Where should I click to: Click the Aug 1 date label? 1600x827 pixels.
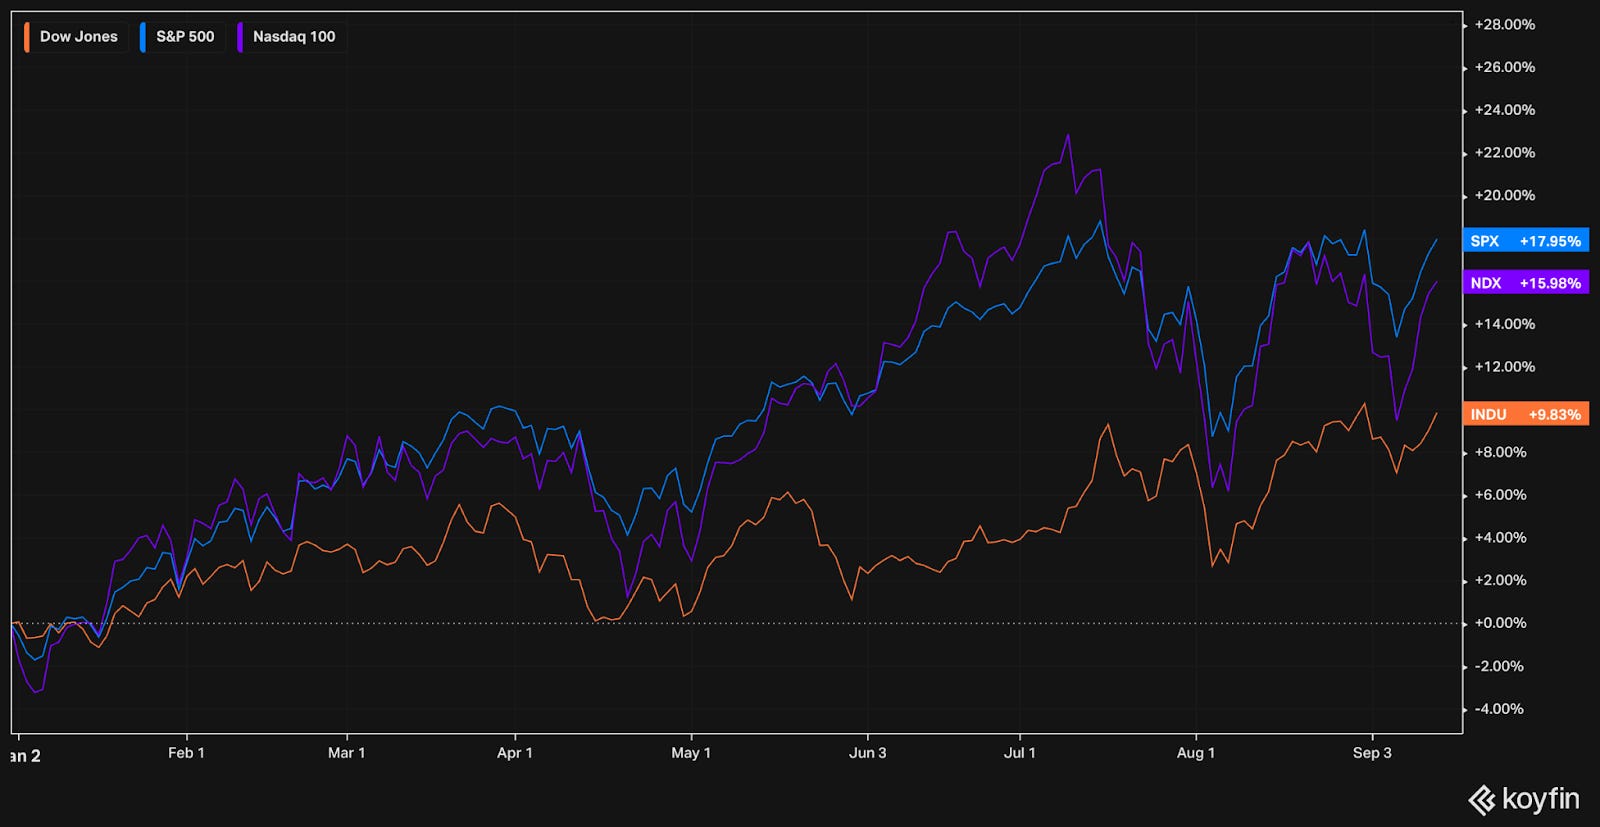tap(1196, 753)
